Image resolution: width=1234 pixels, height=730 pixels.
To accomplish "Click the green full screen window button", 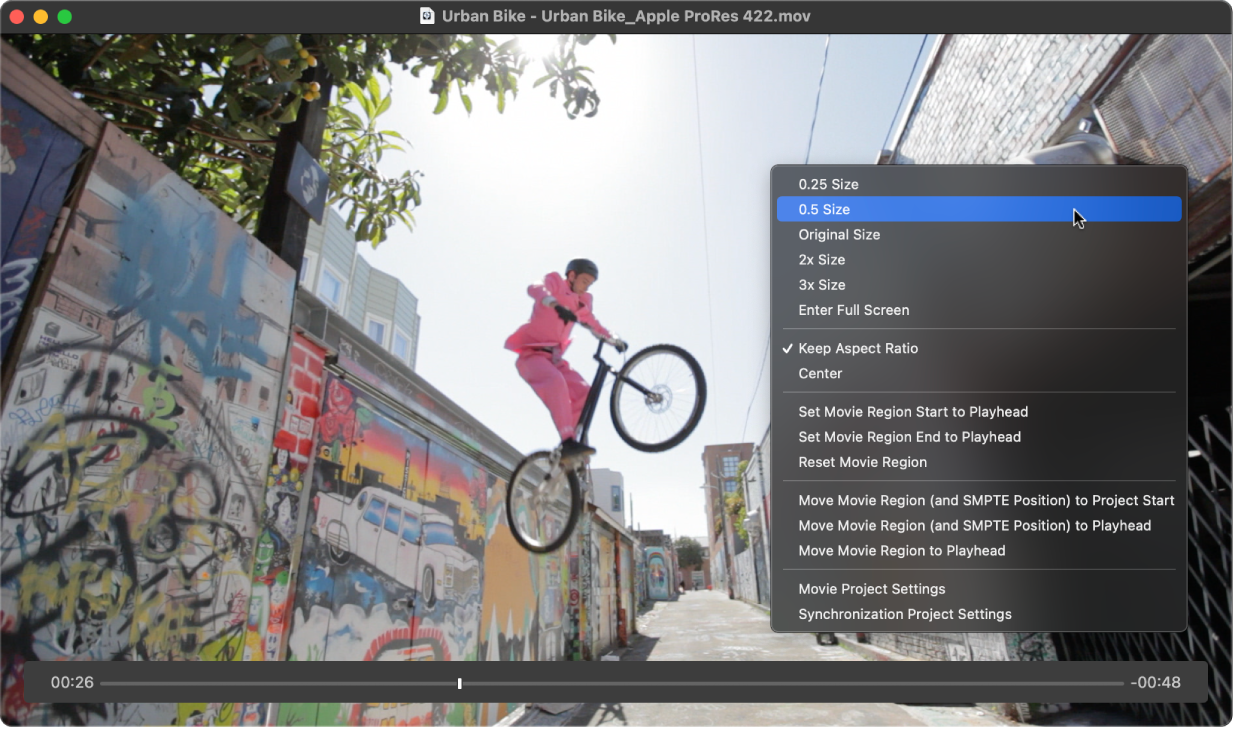I will coord(65,16).
